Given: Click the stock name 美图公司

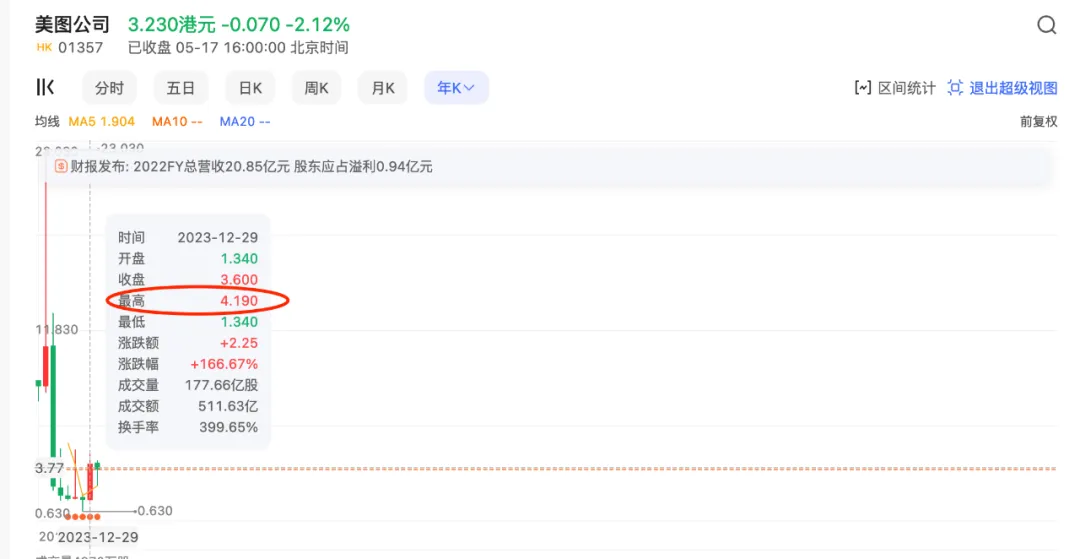Looking at the screenshot, I should [x=72, y=25].
